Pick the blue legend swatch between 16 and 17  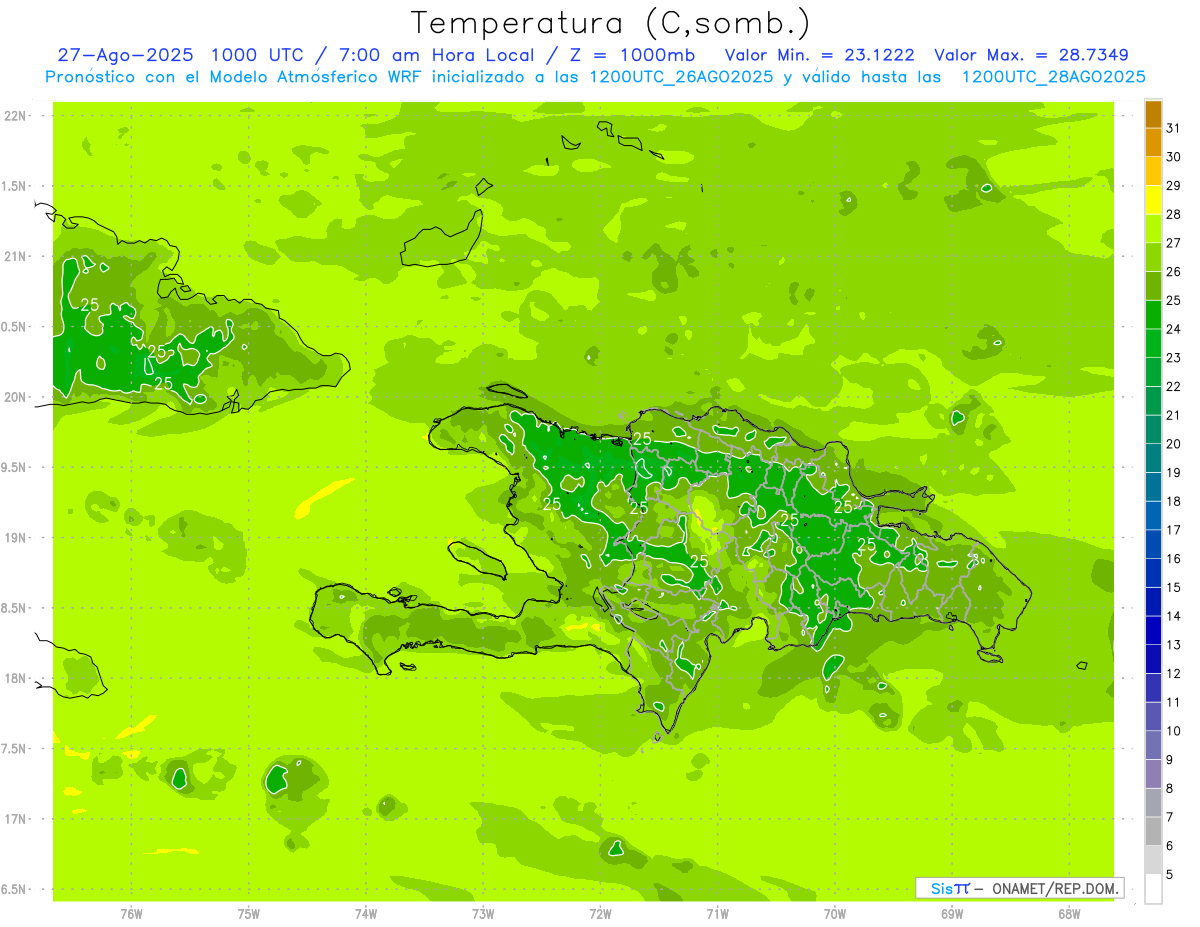point(1153,544)
